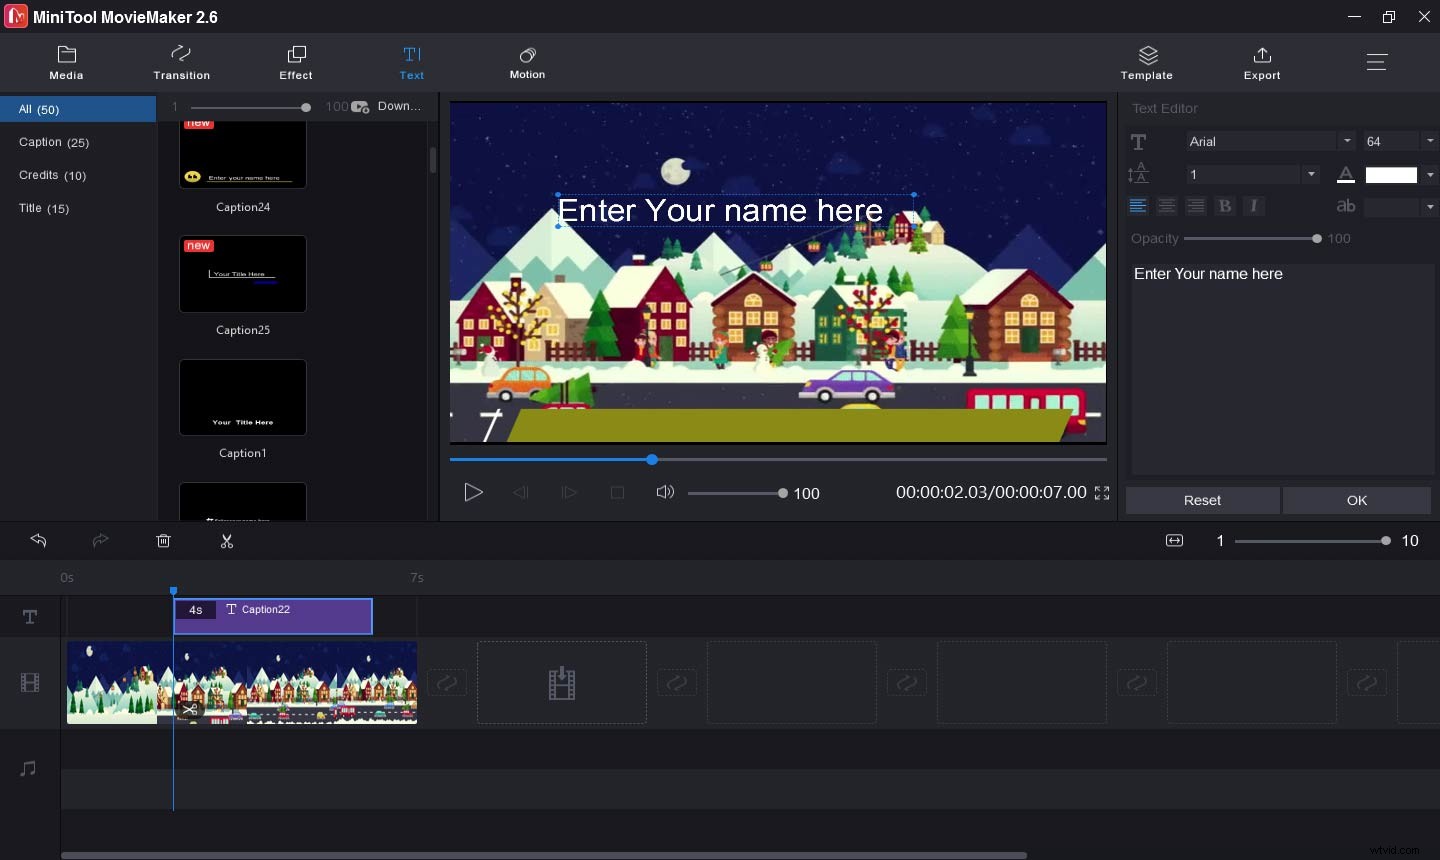Select the scissors split tool
This screenshot has width=1440, height=860.
(226, 541)
